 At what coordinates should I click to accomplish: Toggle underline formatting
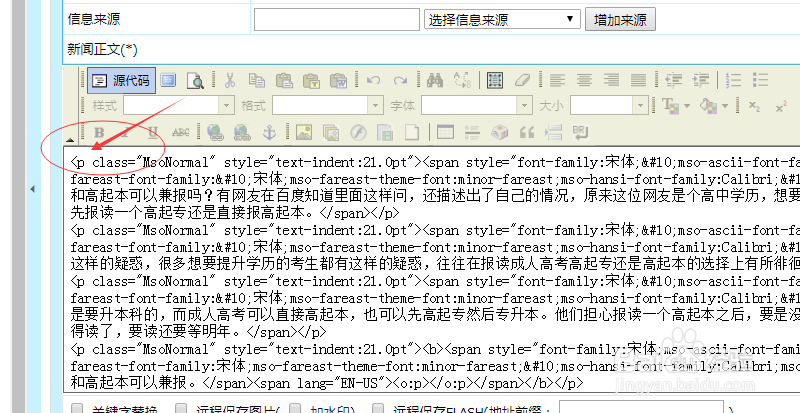coord(152,133)
